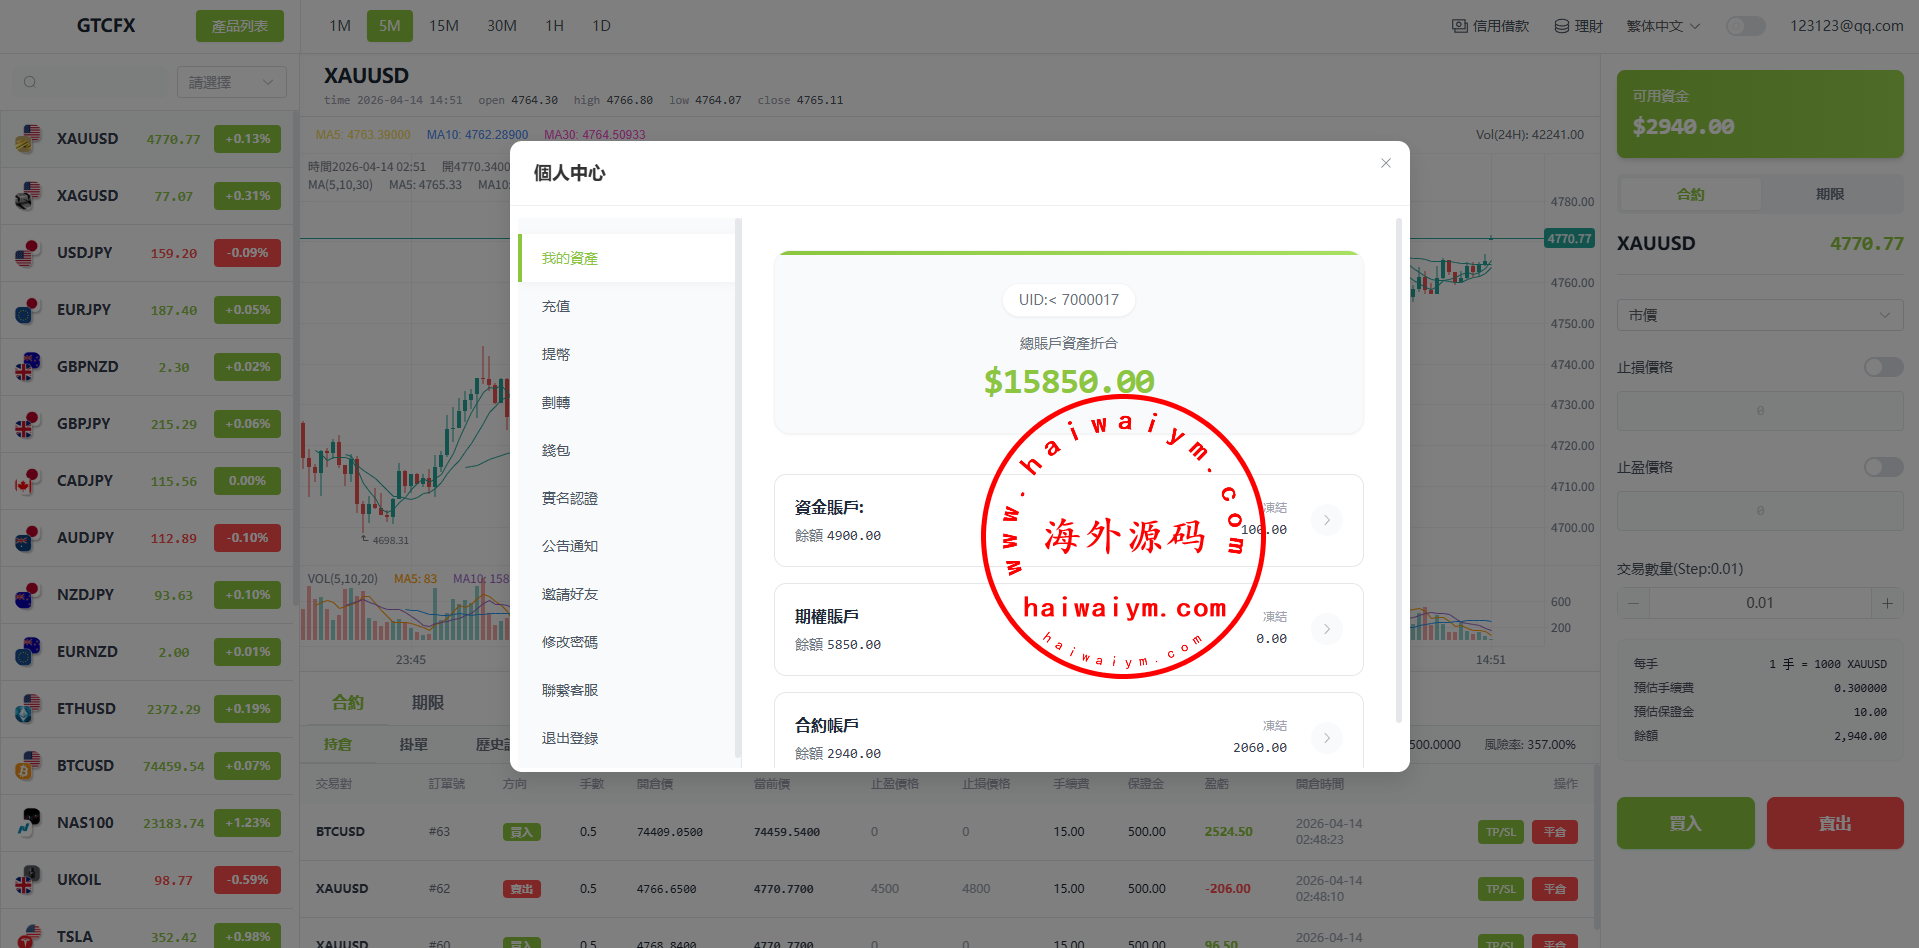Screen dimensions: 1919x948
Task: Toggle the theme switch in header
Action: tap(1745, 26)
